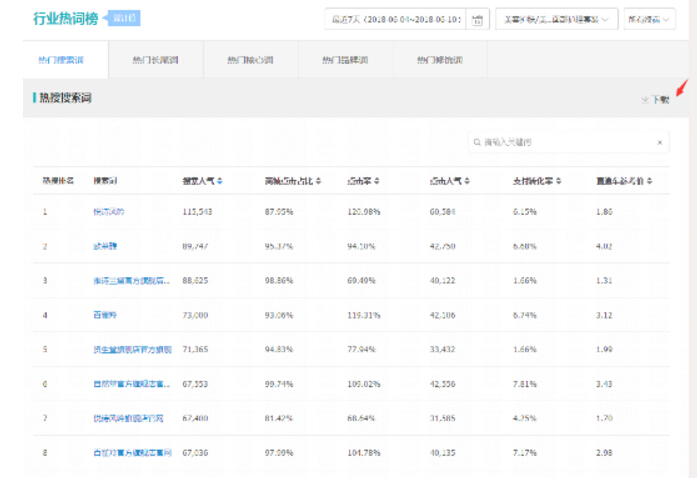
Task: Sort by 搜索人气 column arrows
Action: click(x=219, y=181)
